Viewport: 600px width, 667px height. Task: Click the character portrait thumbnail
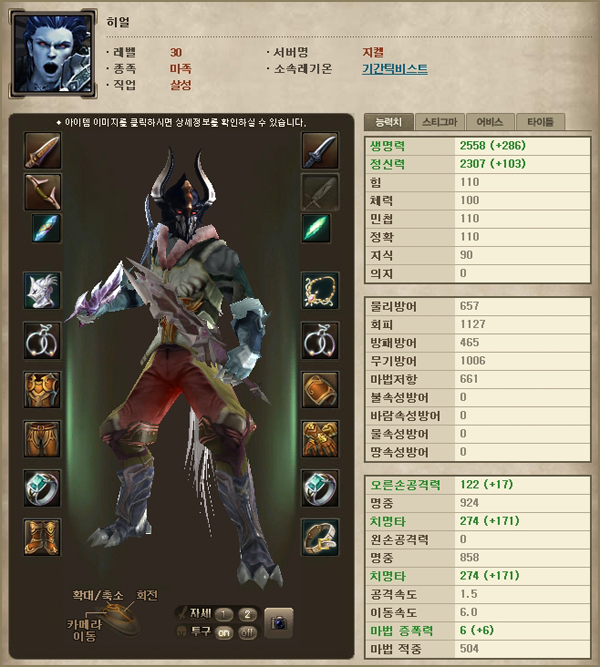click(x=52, y=54)
